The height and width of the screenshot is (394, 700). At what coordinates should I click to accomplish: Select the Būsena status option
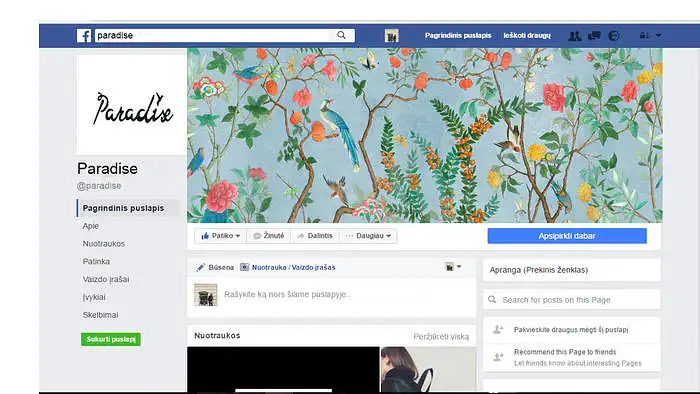[215, 267]
